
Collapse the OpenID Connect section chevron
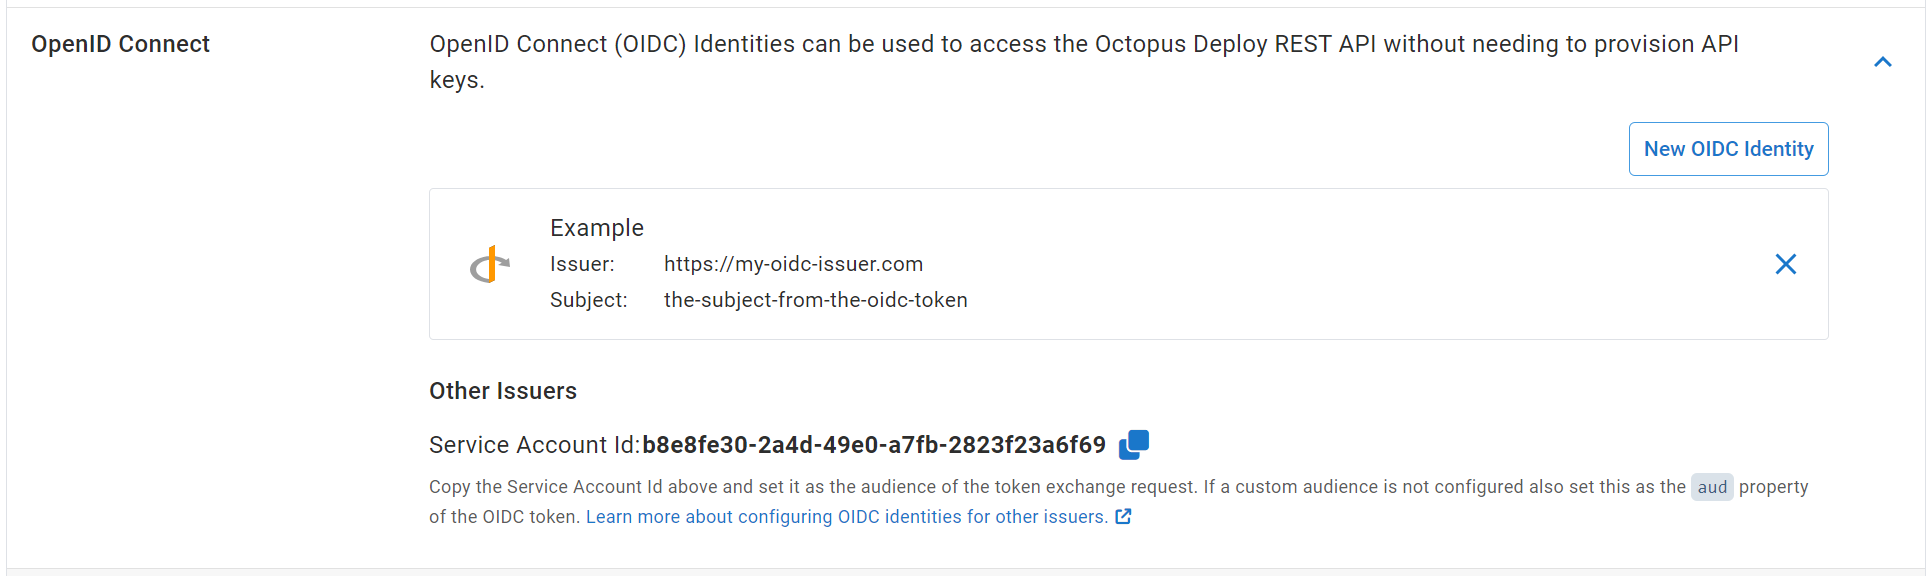point(1882,62)
